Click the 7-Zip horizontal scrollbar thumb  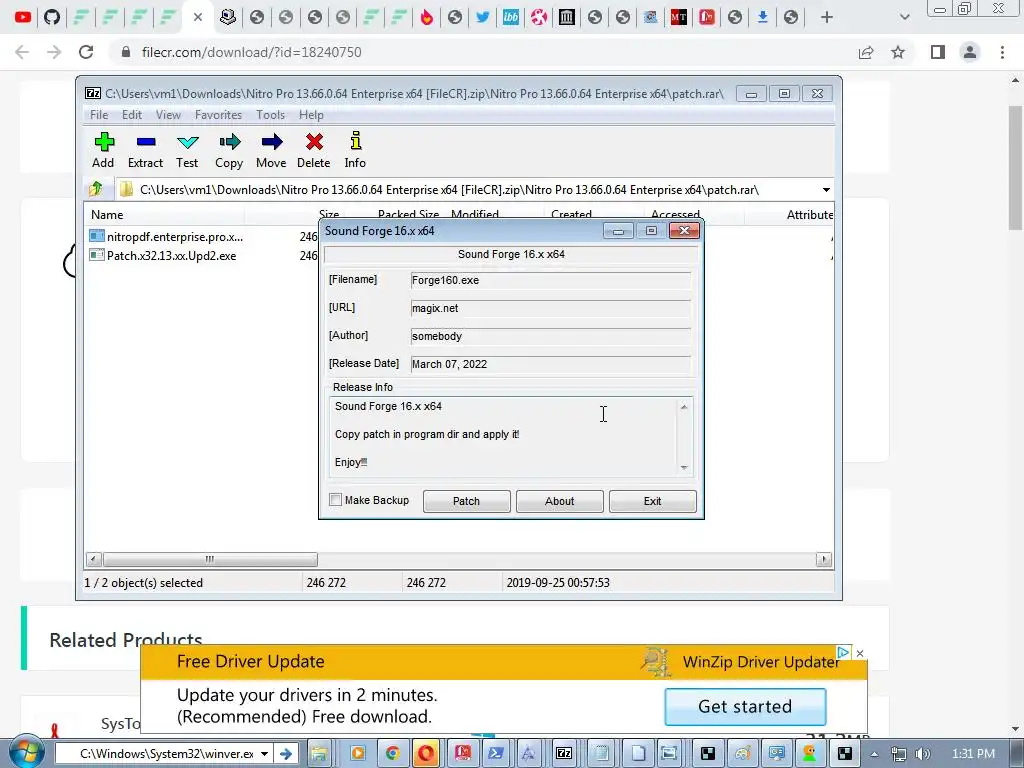[210, 559]
